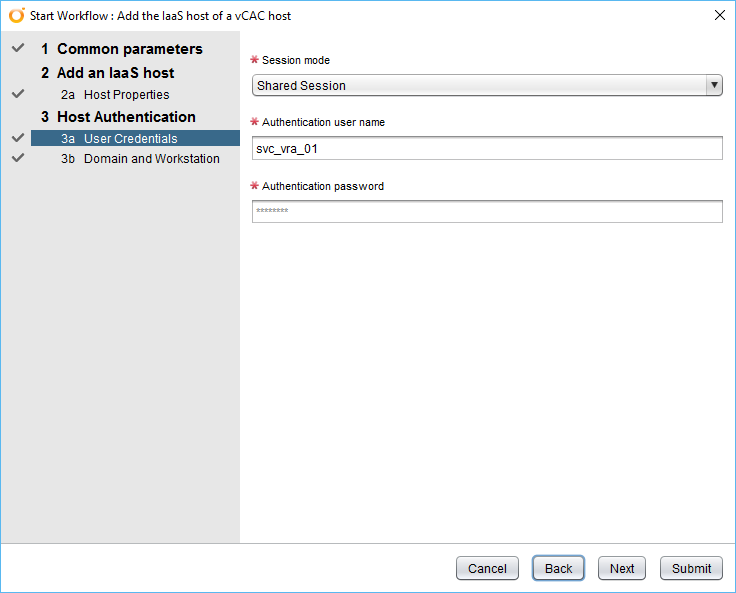Screen dimensions: 736x593
Task: Click the checkmark beside User Credentials
Action: [17, 139]
